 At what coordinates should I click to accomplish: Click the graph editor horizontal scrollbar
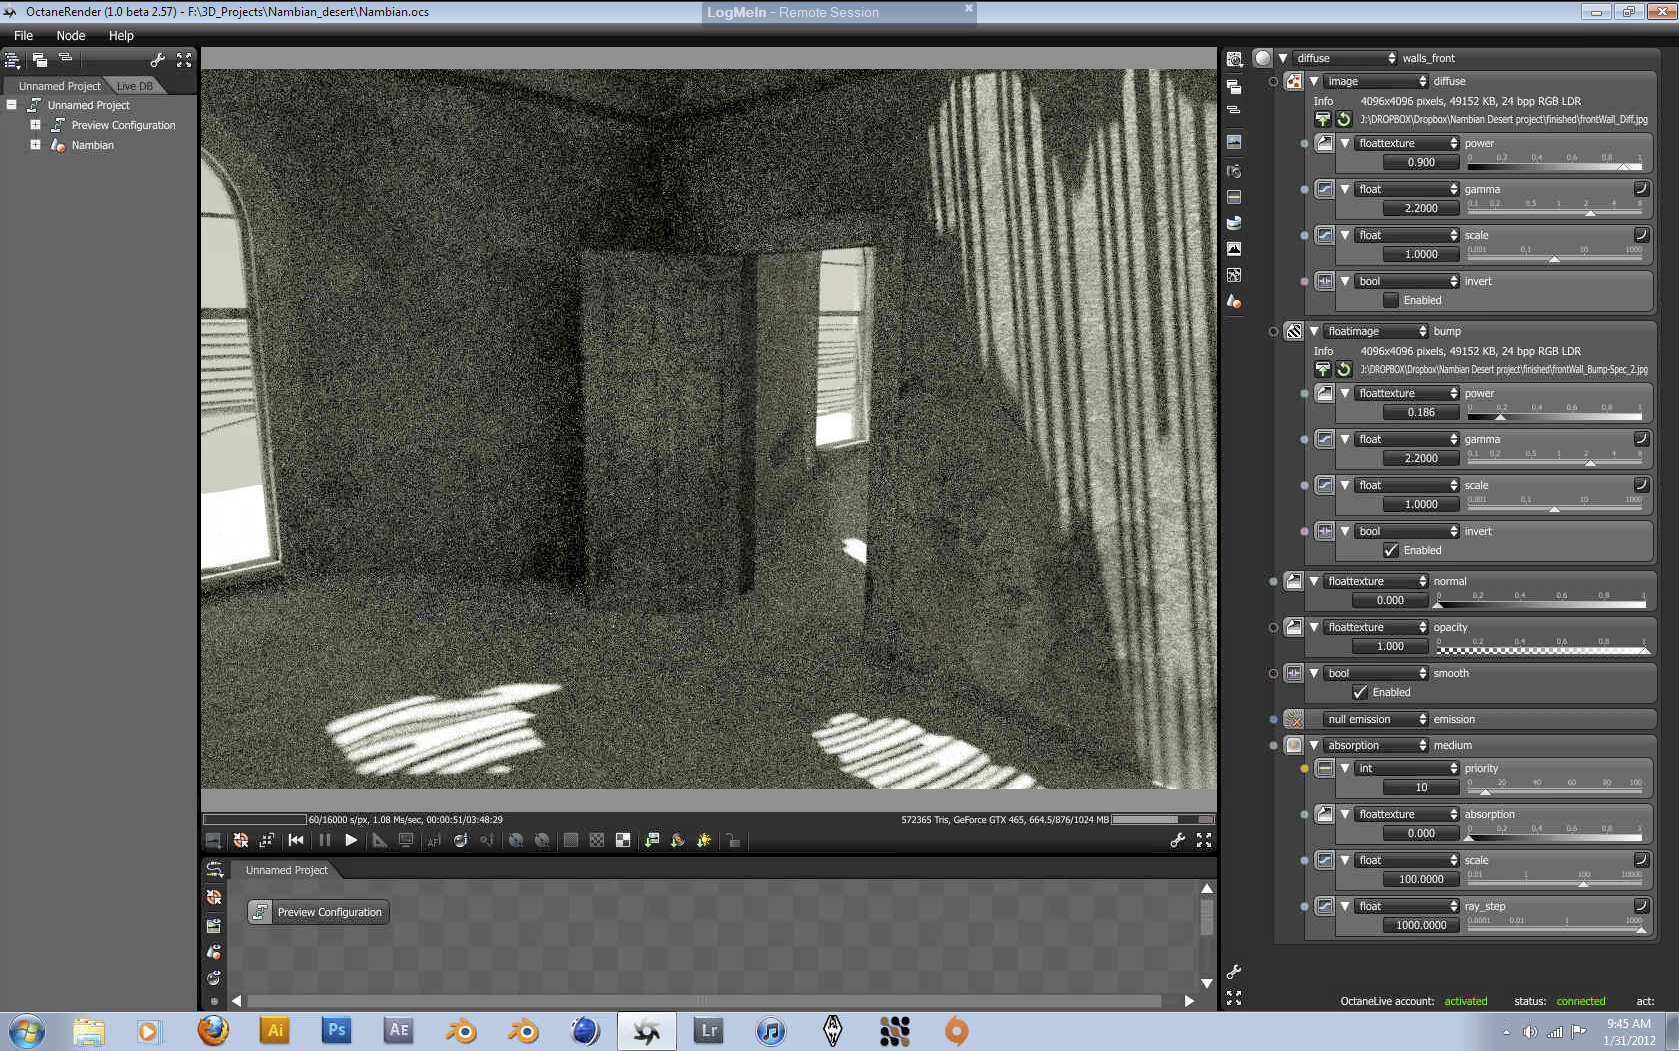point(703,1001)
